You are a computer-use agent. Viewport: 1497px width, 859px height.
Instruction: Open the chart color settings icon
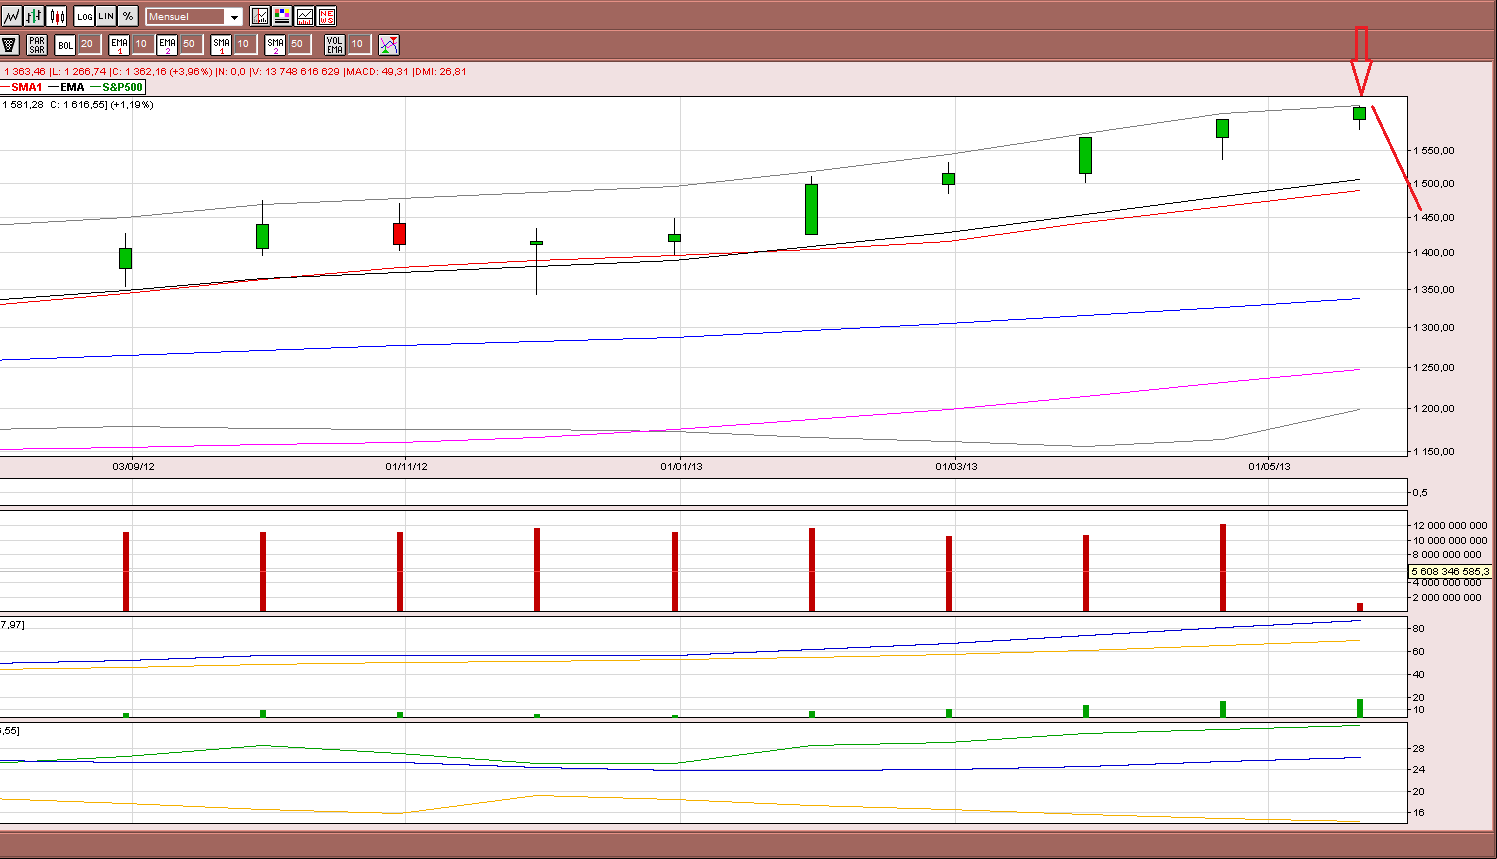282,16
